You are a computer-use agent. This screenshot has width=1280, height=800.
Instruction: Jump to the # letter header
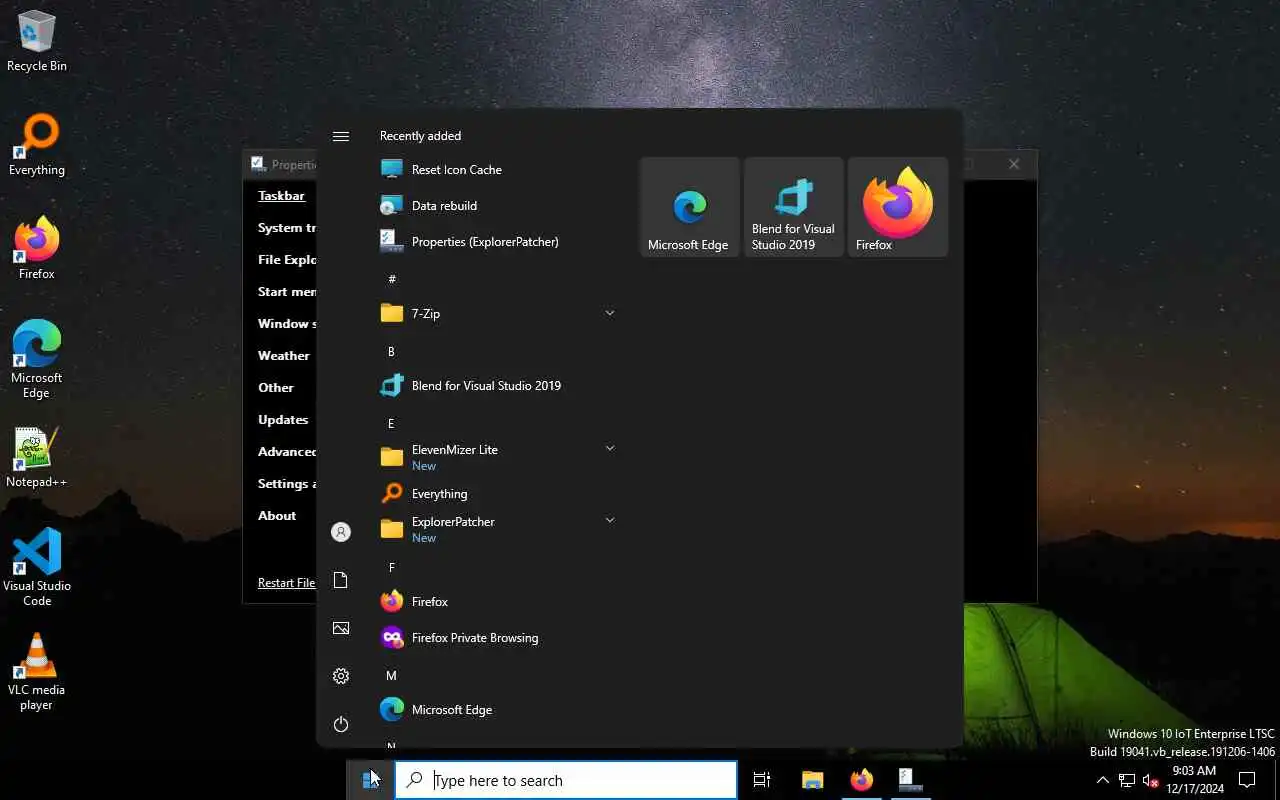(392, 279)
